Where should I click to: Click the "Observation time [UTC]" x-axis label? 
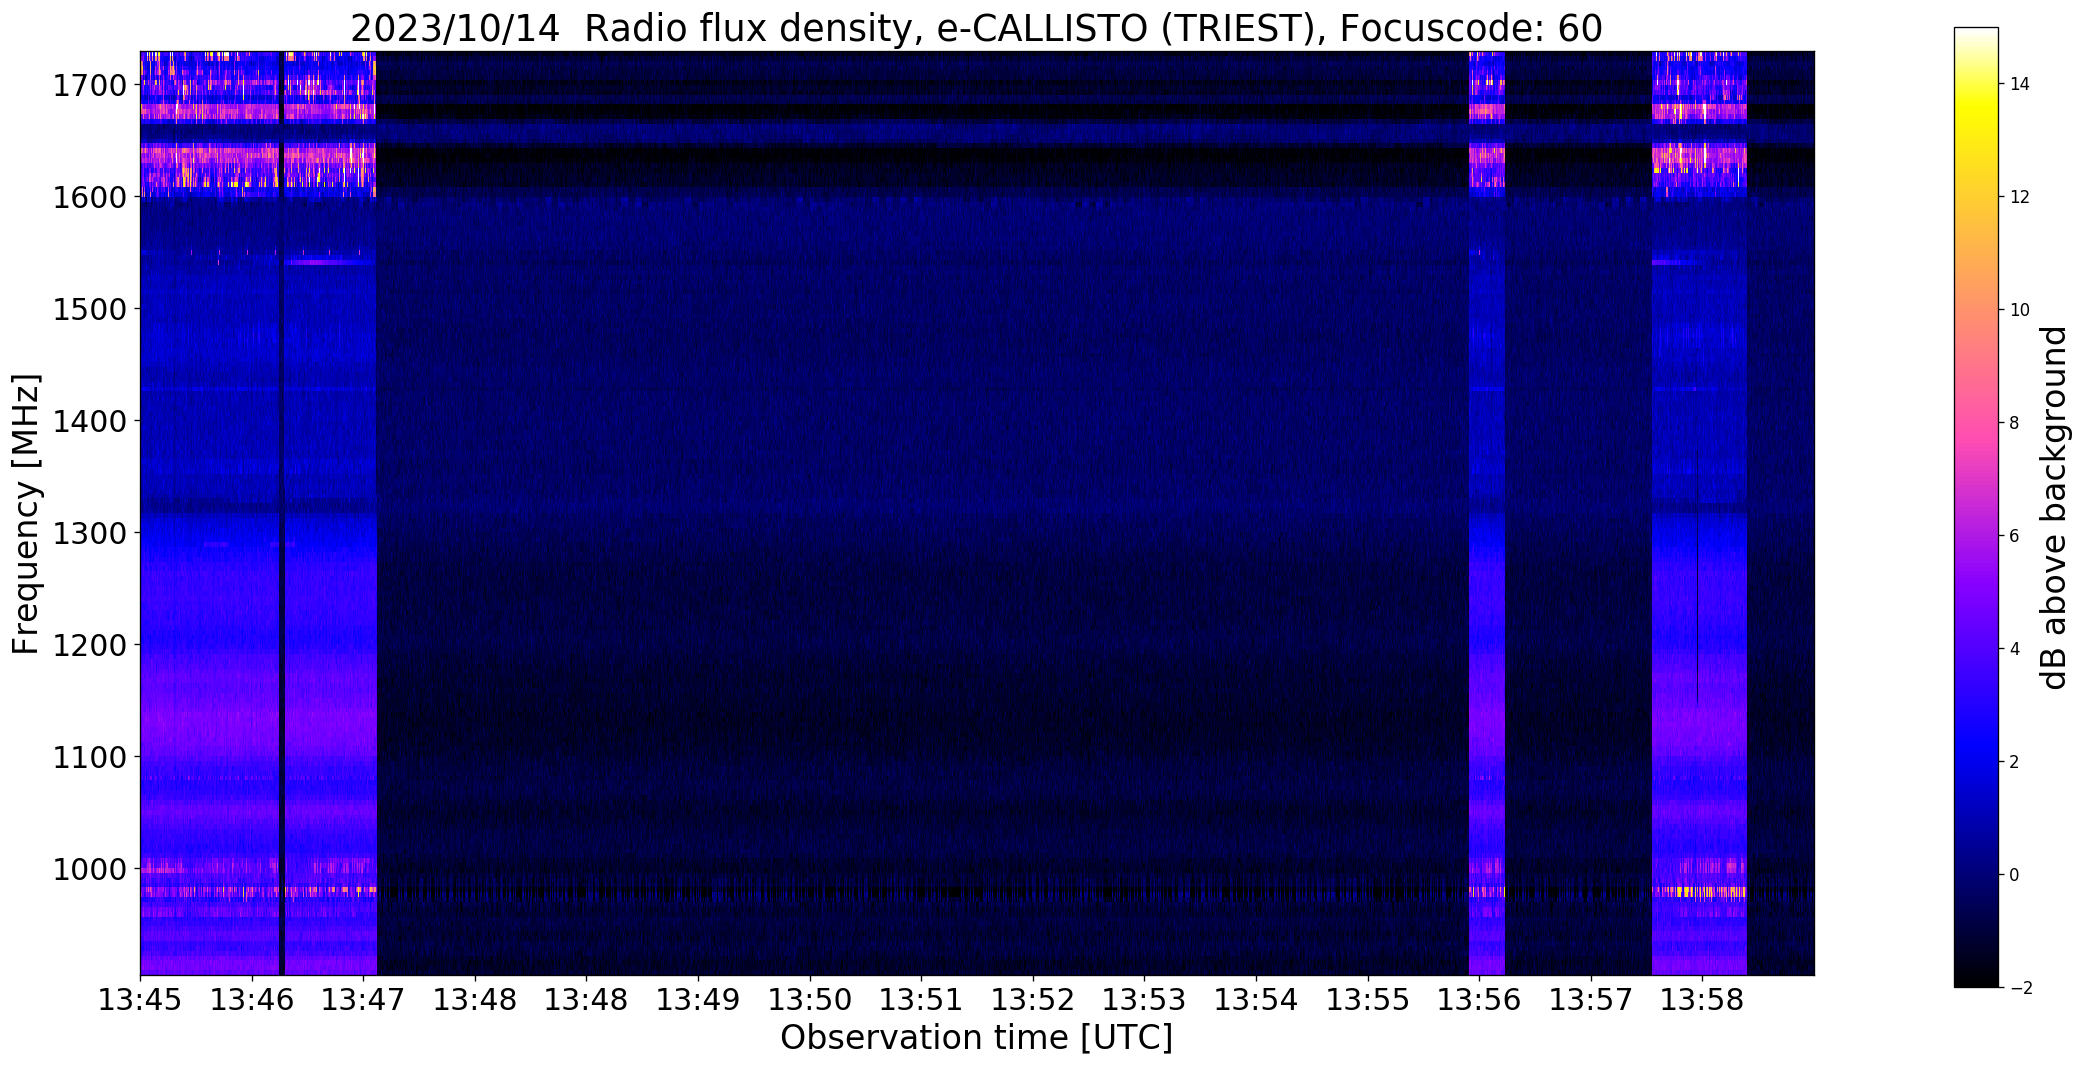[x=976, y=1038]
